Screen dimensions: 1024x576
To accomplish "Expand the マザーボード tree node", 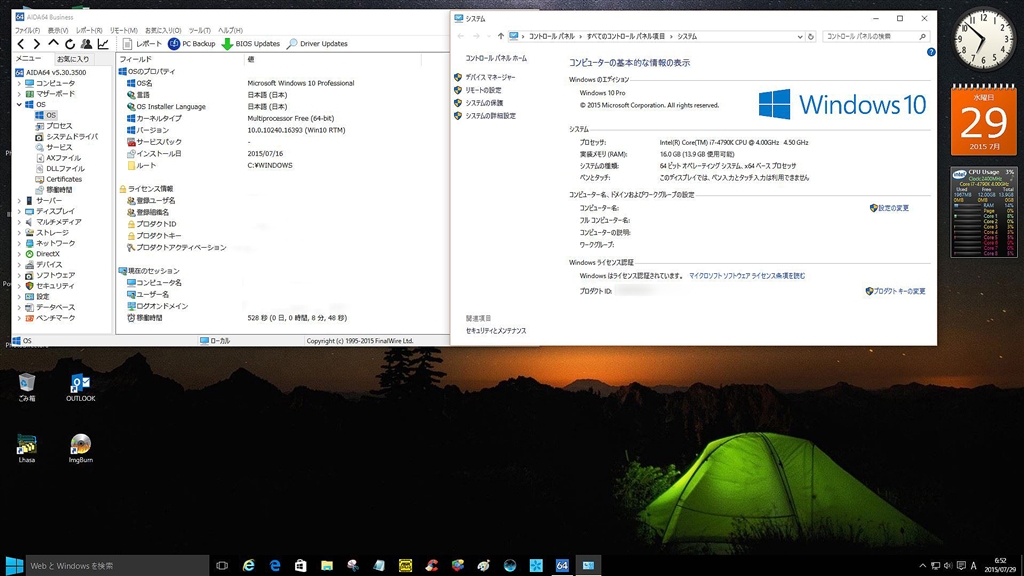I will pyautogui.click(x=19, y=94).
